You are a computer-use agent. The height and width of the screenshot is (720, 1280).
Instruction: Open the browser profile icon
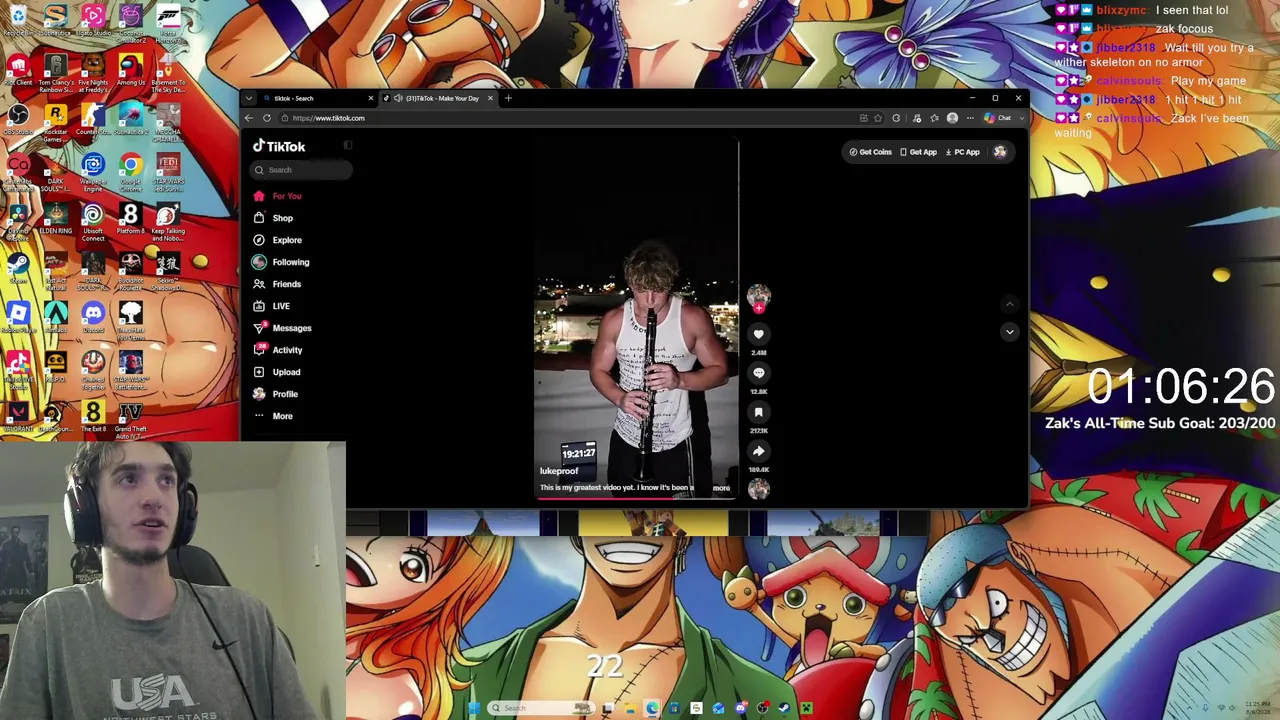click(952, 118)
